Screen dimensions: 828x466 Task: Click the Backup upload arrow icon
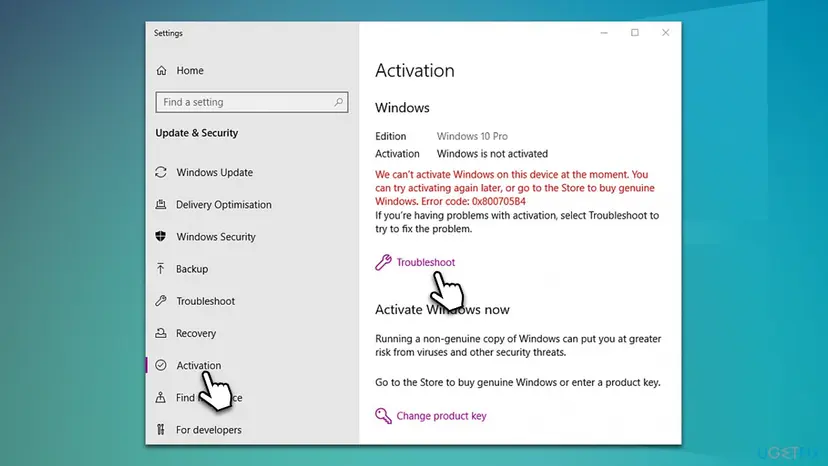pos(161,268)
